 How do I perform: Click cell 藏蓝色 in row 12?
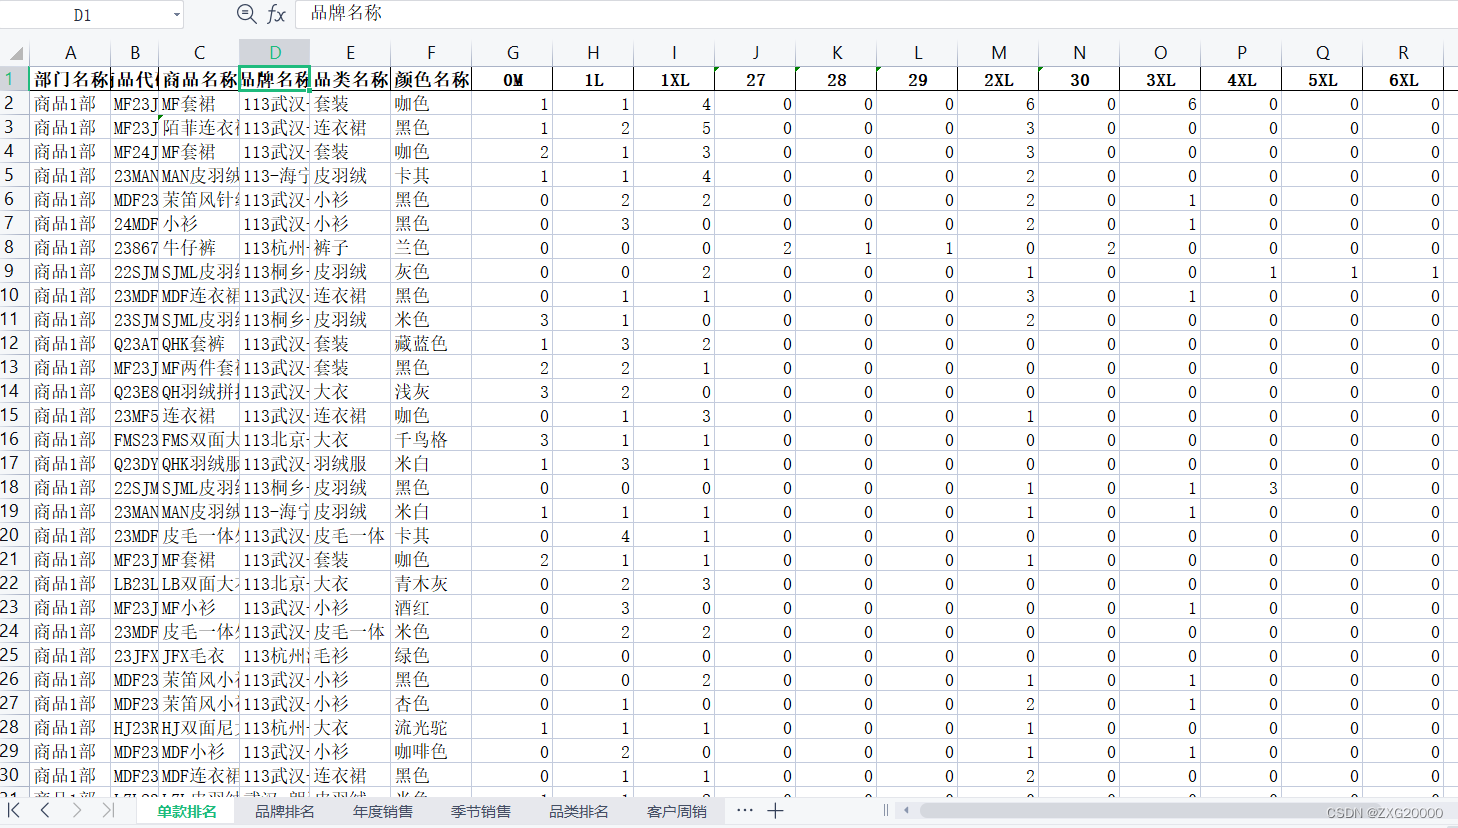pyautogui.click(x=431, y=343)
